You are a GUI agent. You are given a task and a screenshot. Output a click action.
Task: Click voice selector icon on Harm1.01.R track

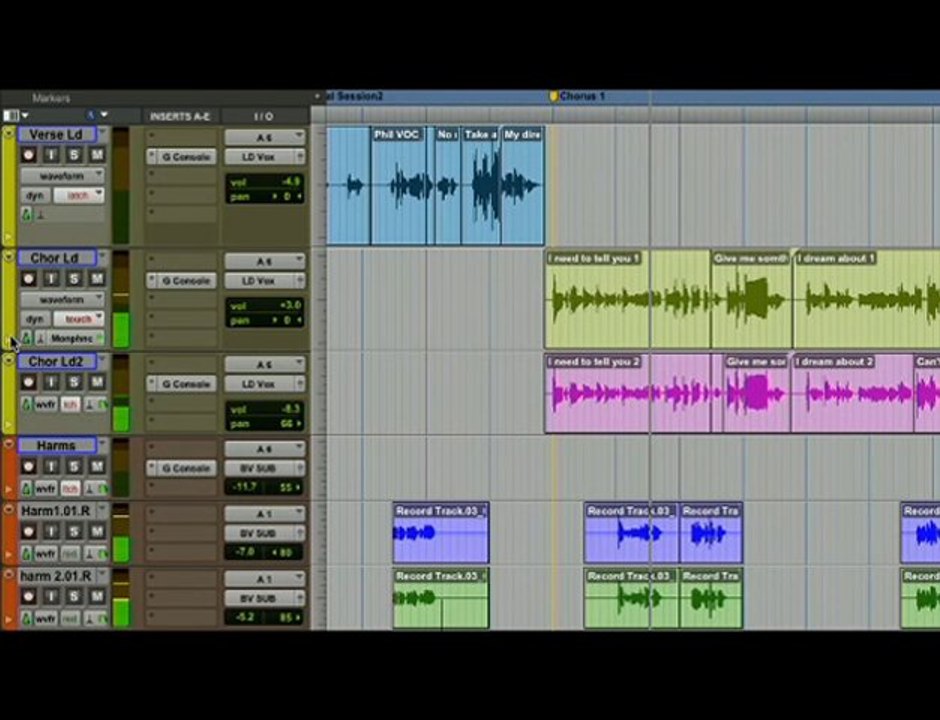26,553
